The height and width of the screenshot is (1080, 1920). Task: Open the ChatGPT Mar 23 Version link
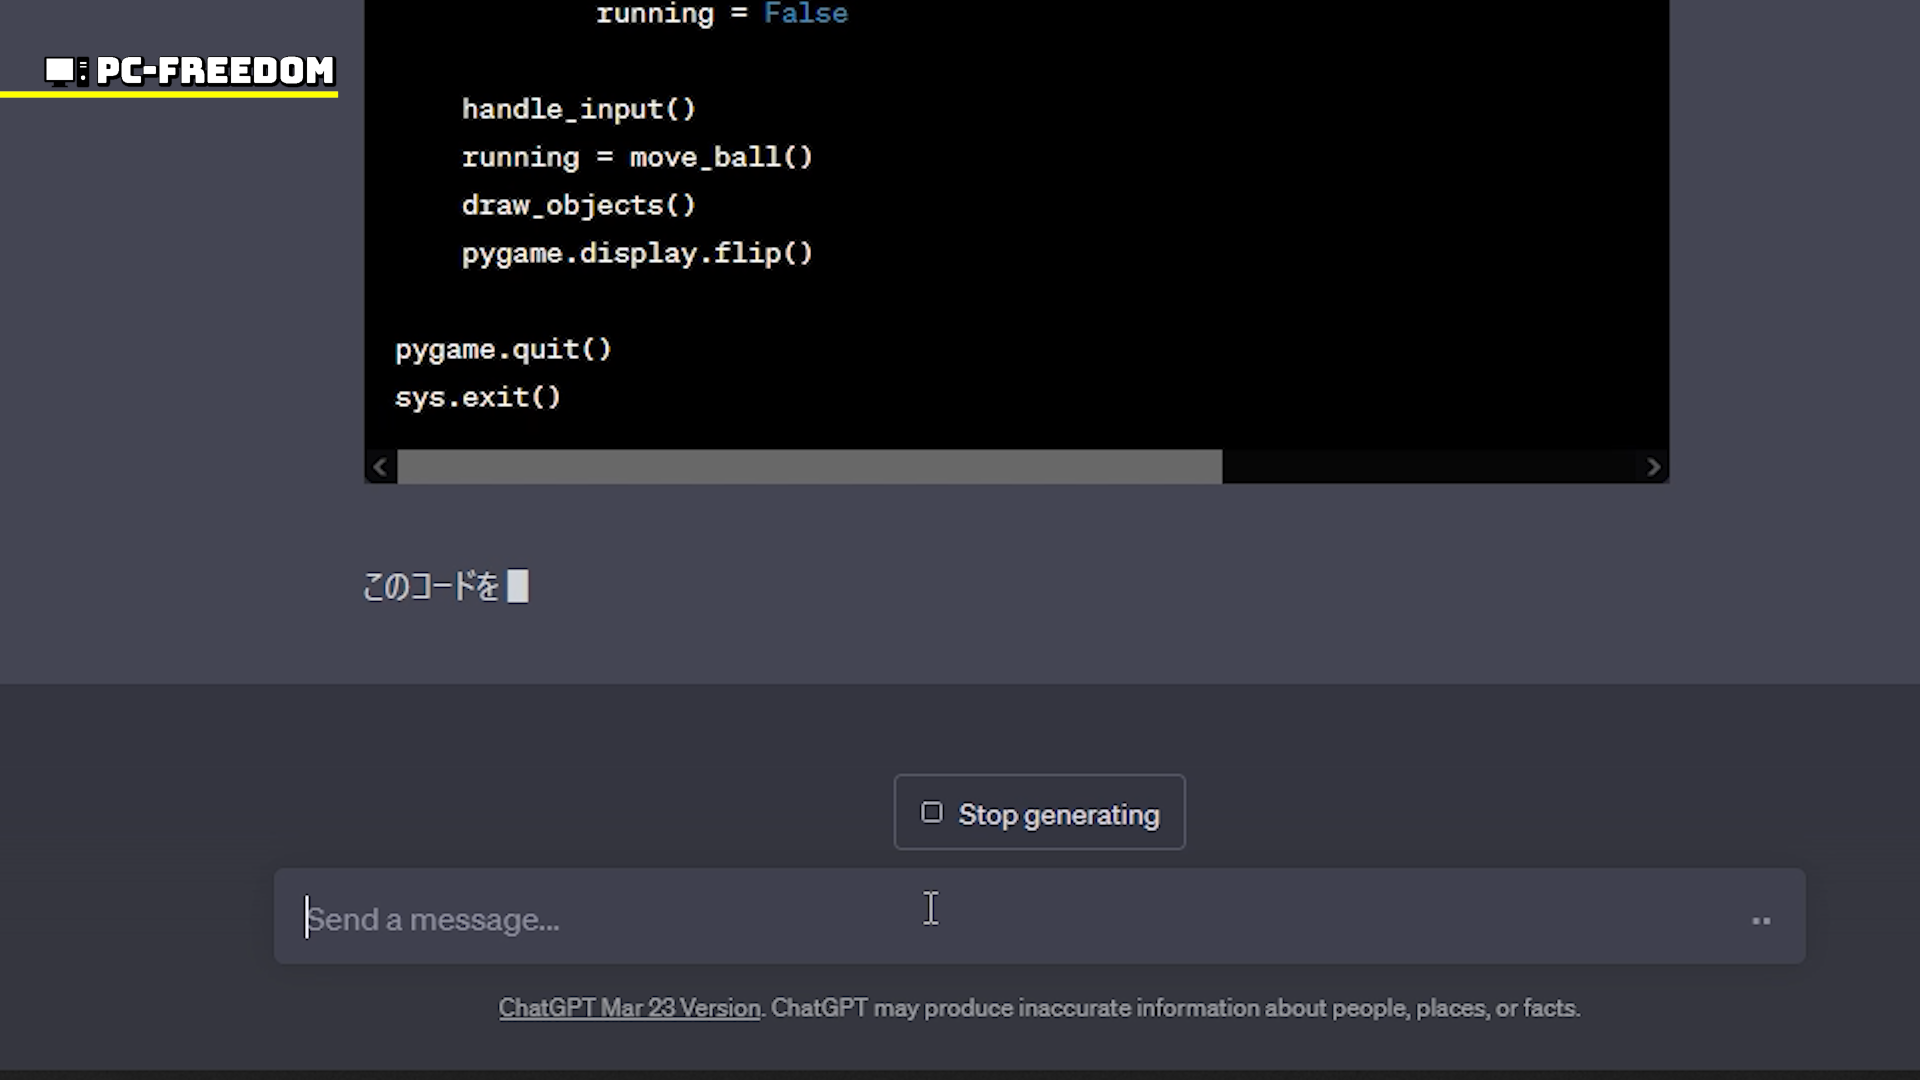click(x=629, y=1008)
